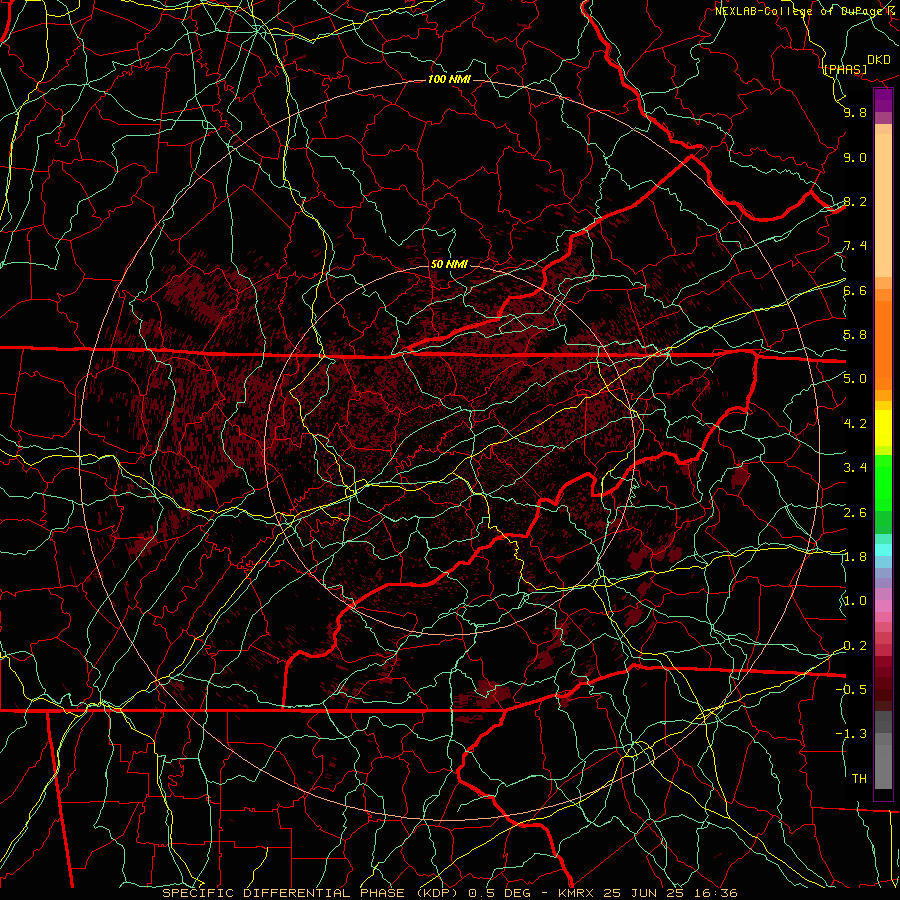Click the 1.8 legend value

coord(855,557)
